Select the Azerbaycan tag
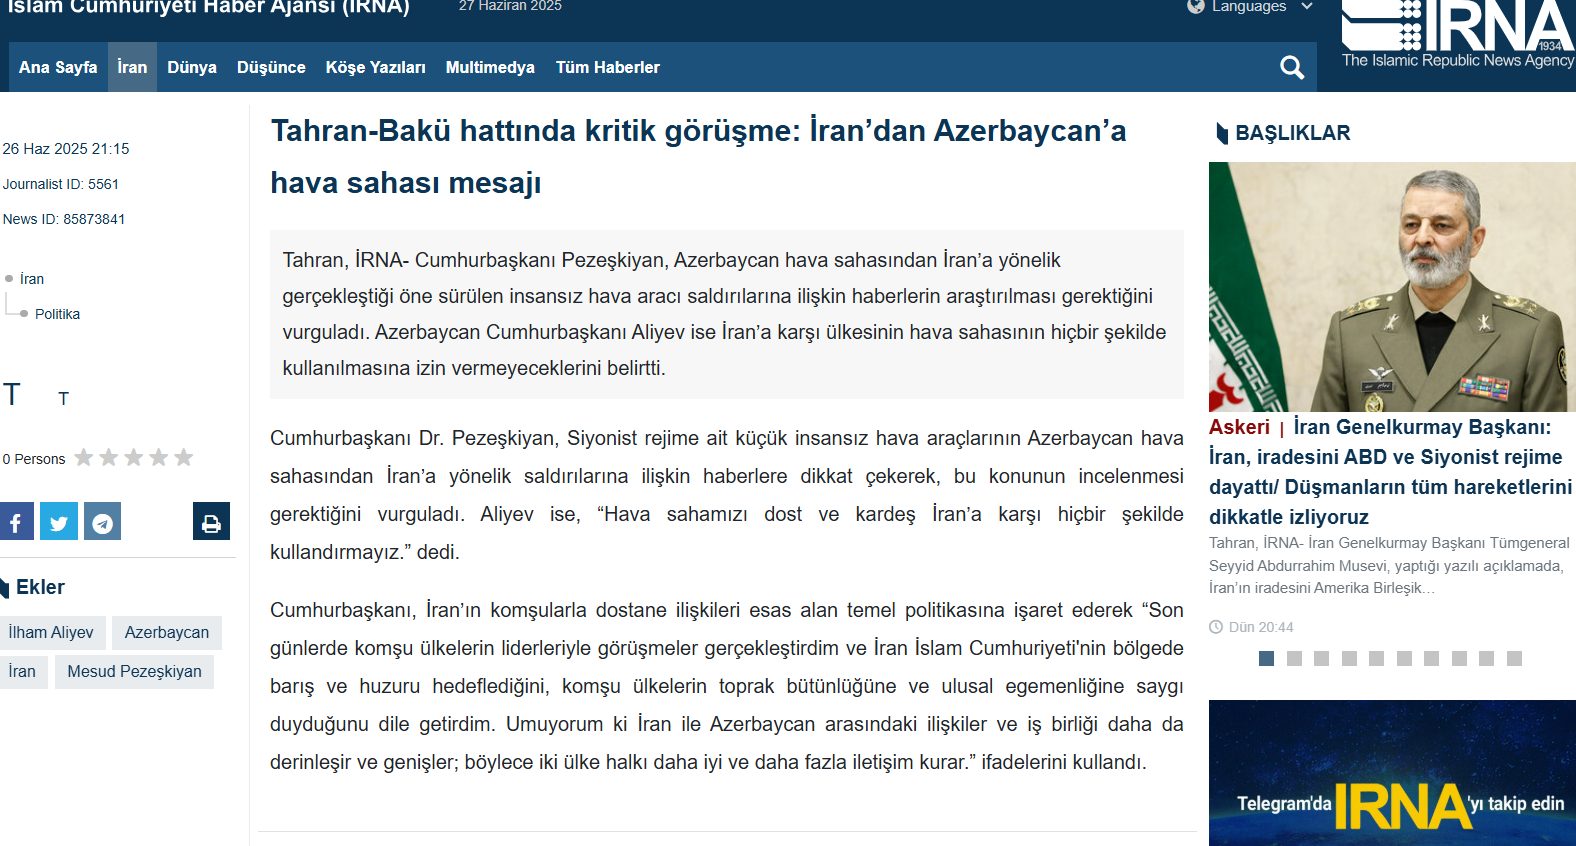This screenshot has height=846, width=1576. click(167, 632)
